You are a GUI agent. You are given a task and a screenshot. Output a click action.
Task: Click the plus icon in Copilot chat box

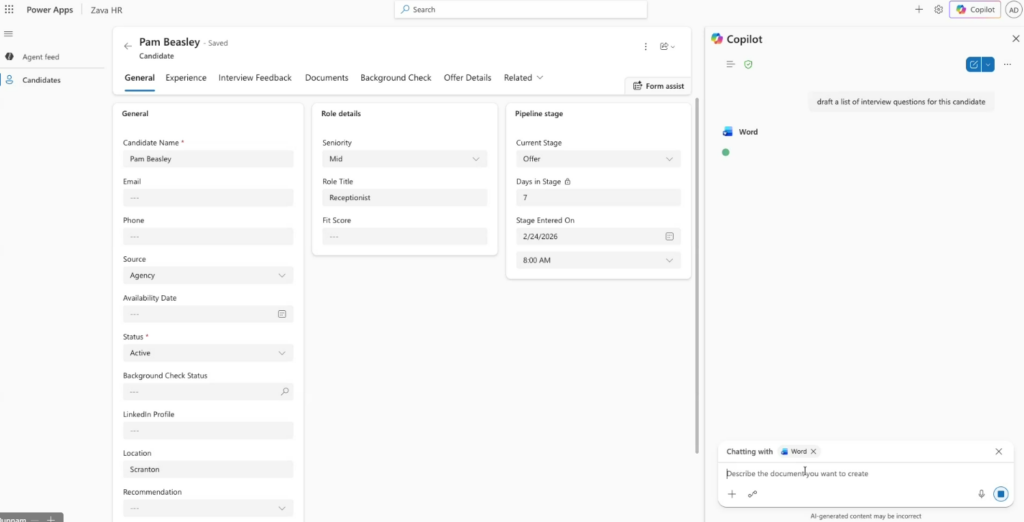[x=731, y=494]
